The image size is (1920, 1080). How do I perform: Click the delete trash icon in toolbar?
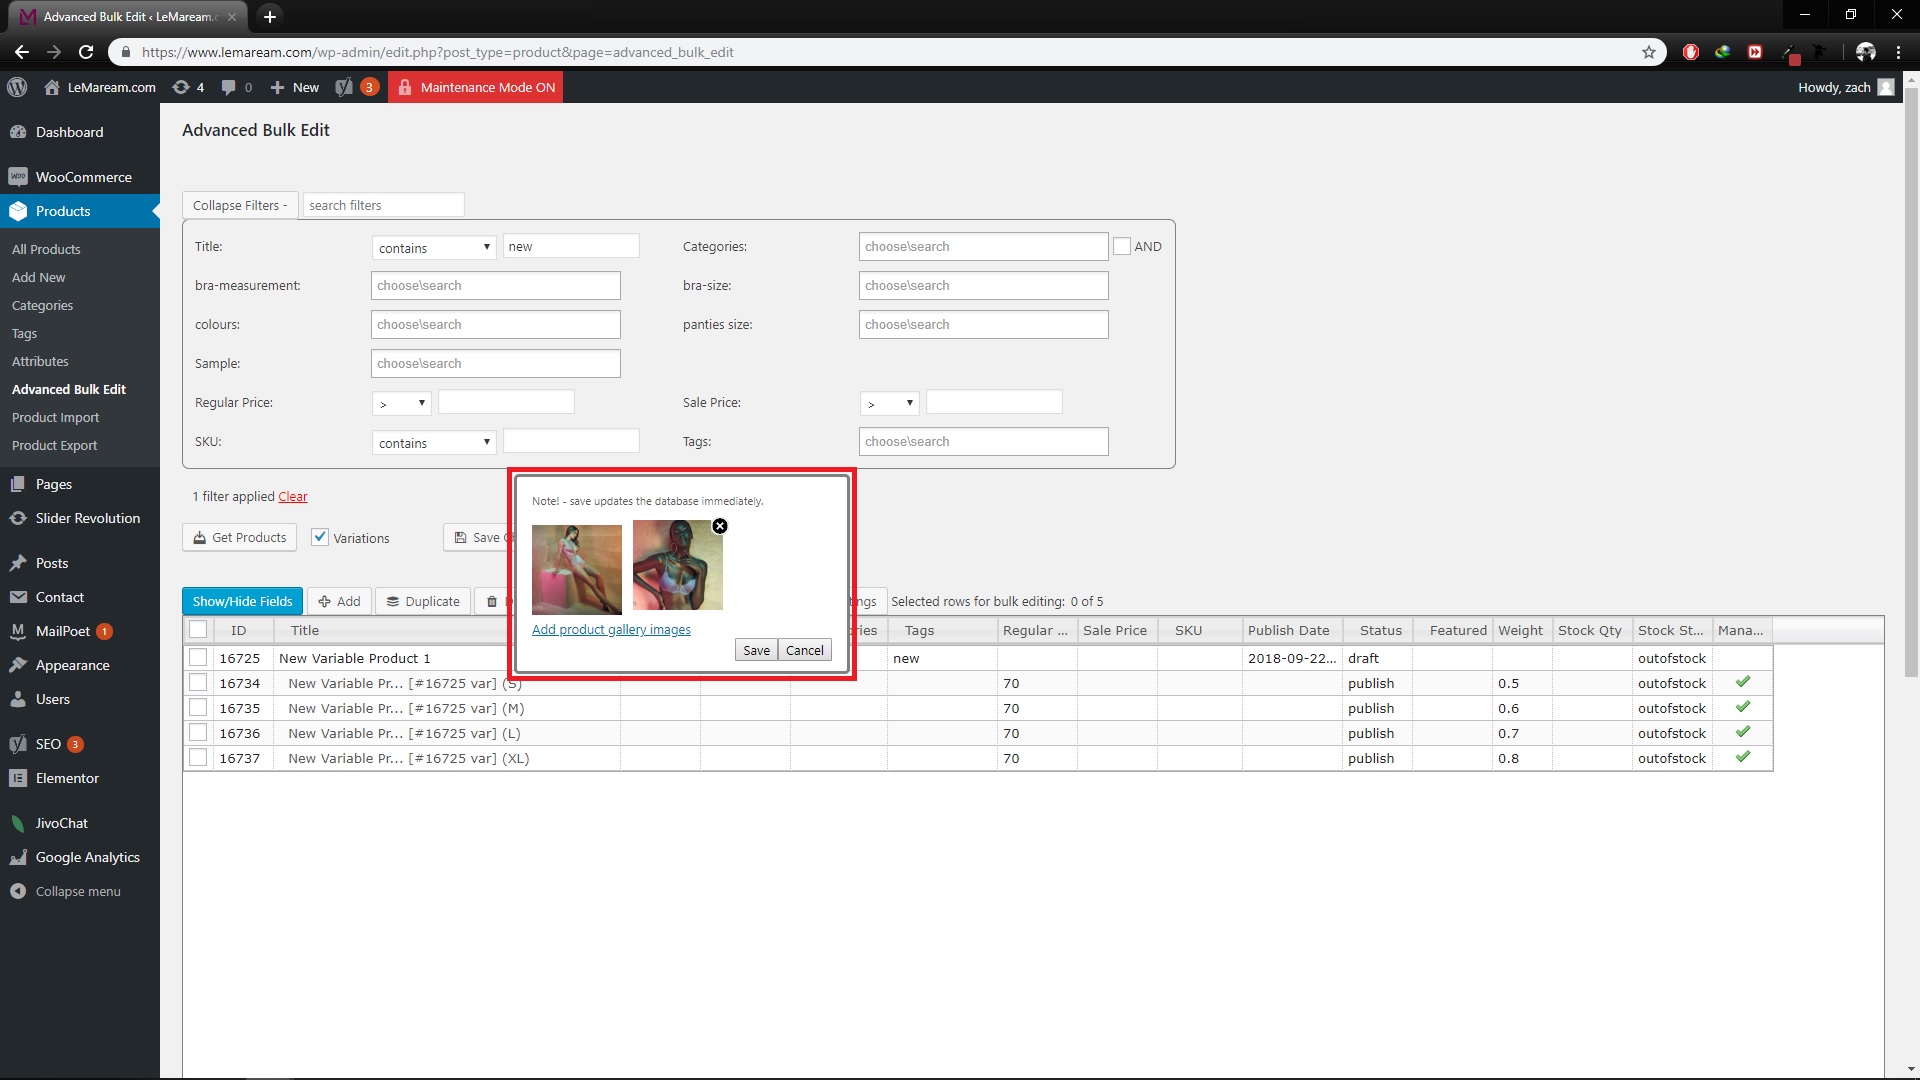coord(492,601)
